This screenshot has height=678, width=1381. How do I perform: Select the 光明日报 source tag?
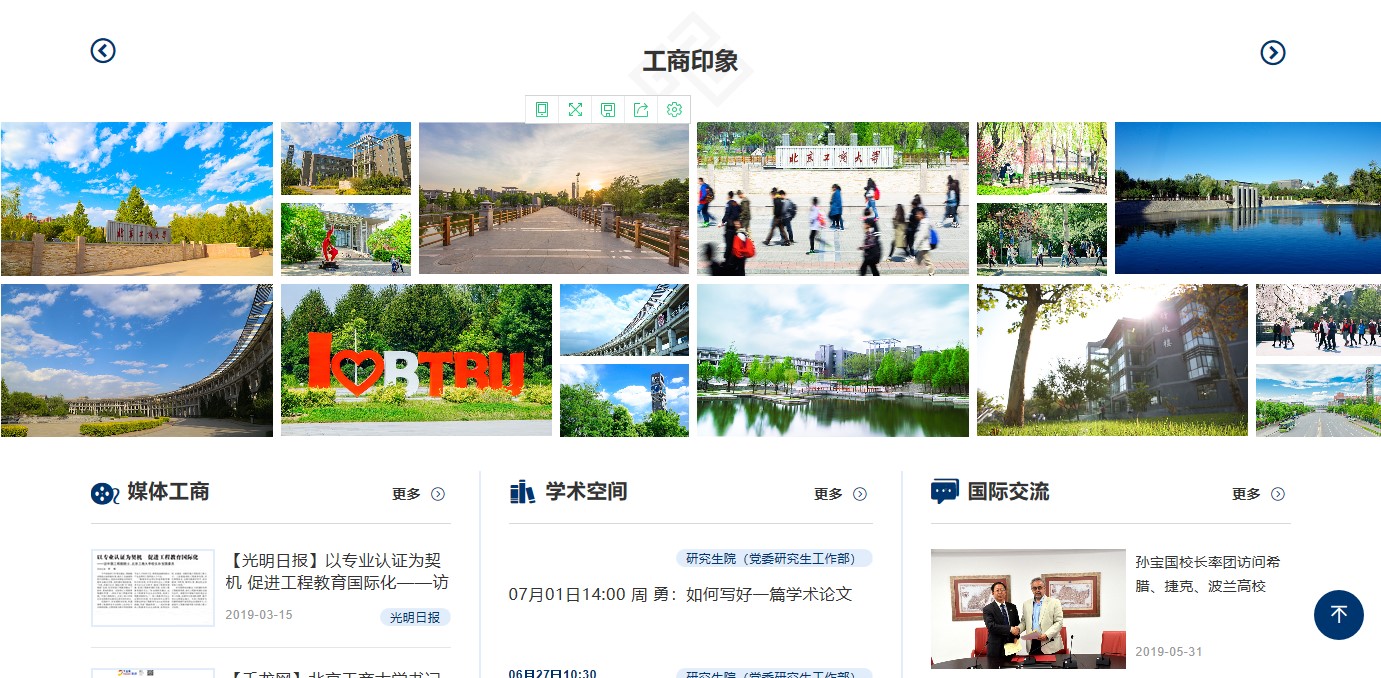point(415,617)
